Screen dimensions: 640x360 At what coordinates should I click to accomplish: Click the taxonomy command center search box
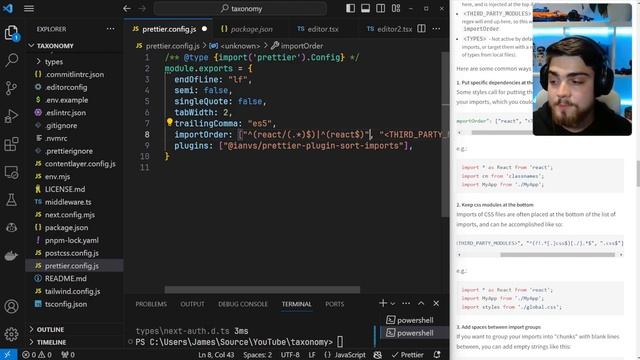coord(241,9)
